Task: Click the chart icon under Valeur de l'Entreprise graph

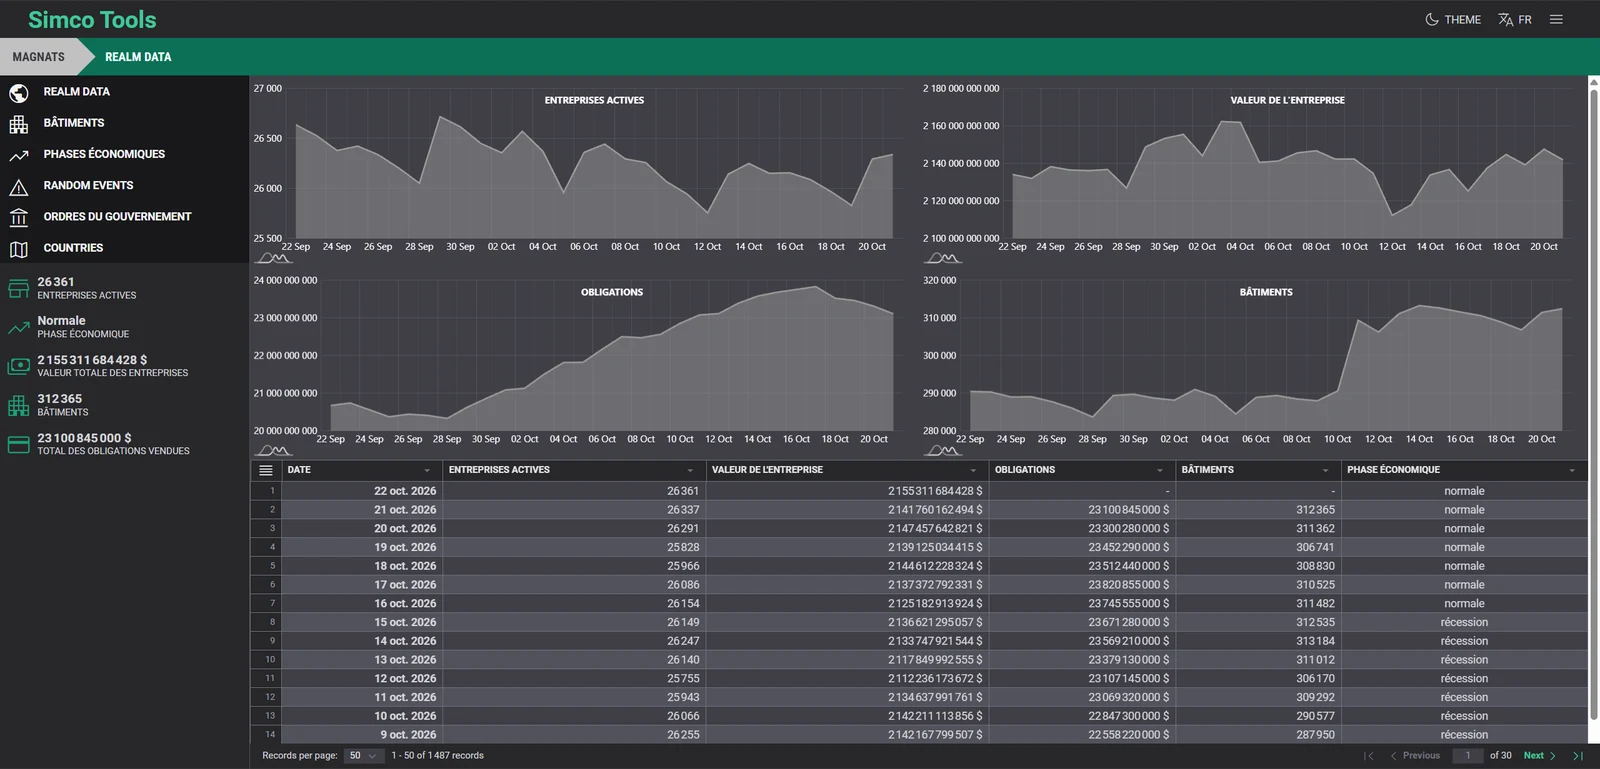Action: [x=942, y=258]
